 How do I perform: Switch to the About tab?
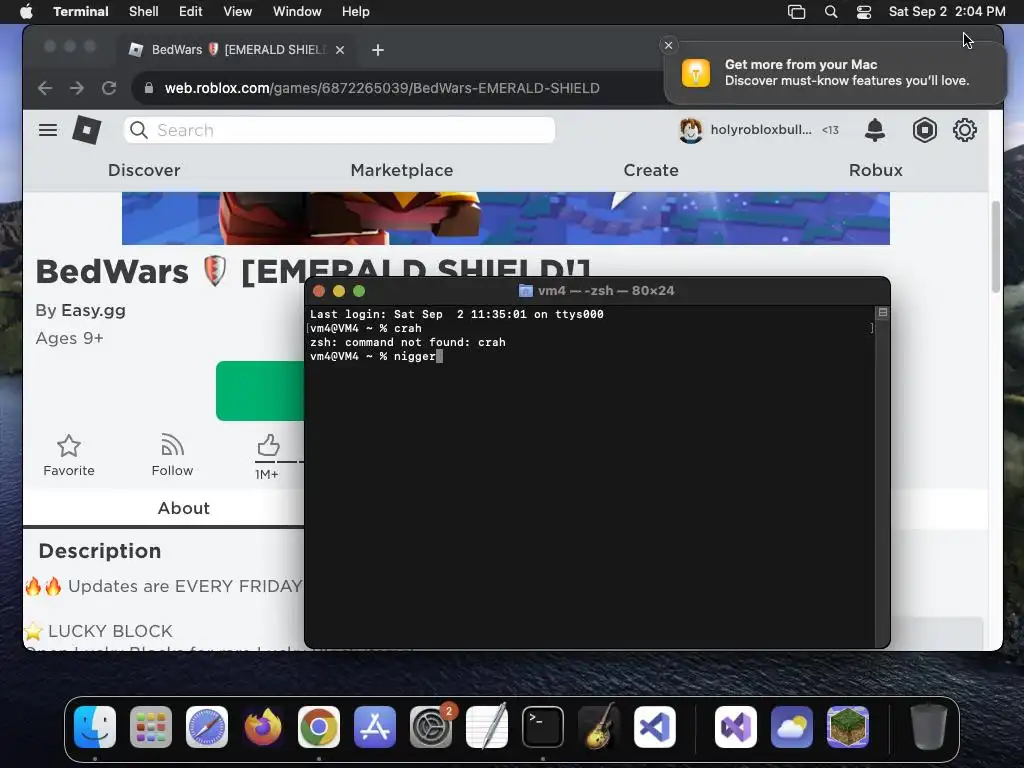click(x=184, y=508)
